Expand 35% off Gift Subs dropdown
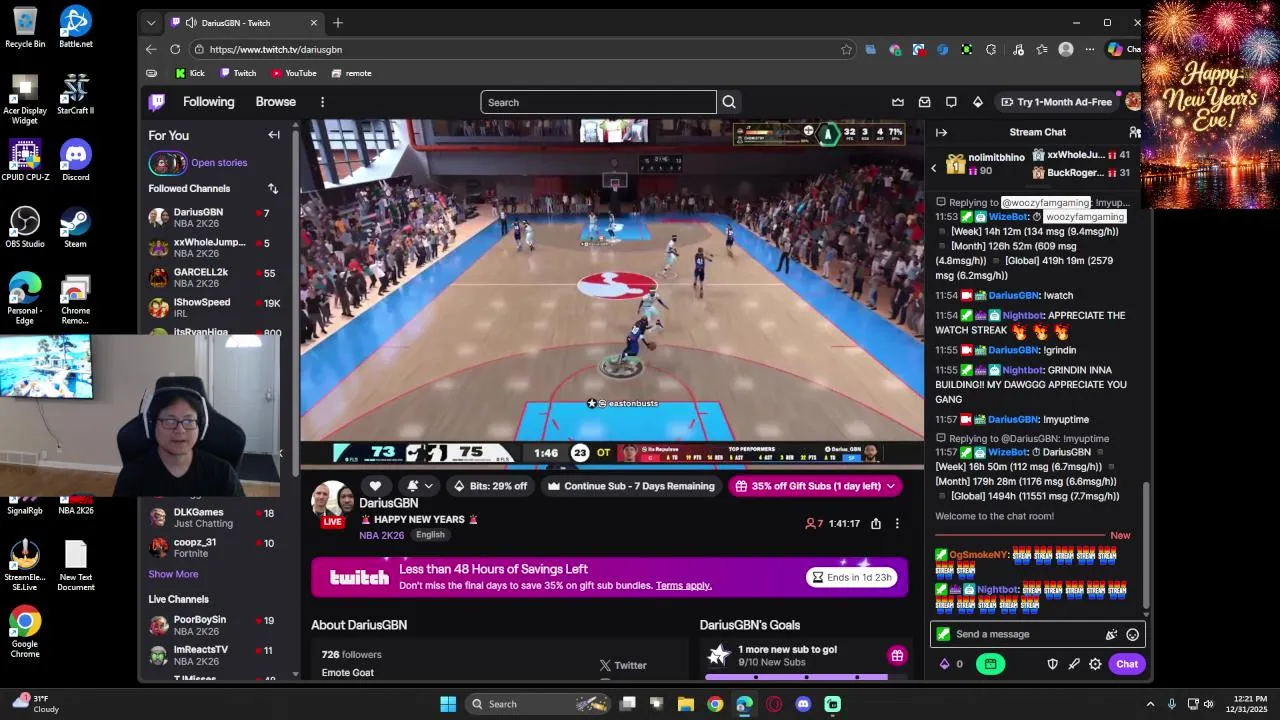This screenshot has width=1280, height=720. [x=890, y=486]
